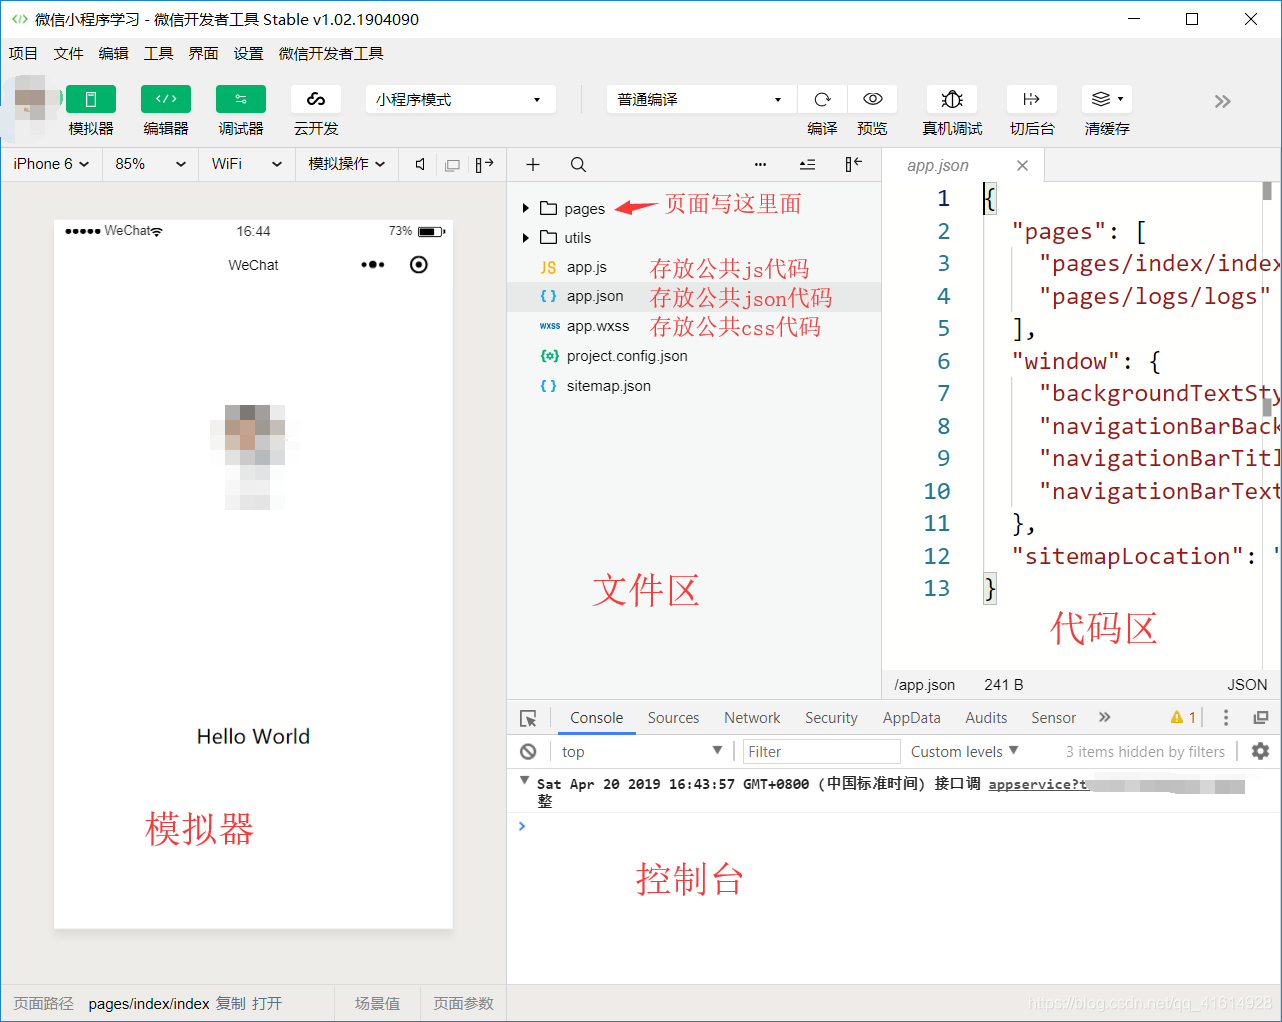Open the simulate actions (模拟操作) dropdown
This screenshot has height=1022, width=1282.
click(x=346, y=164)
